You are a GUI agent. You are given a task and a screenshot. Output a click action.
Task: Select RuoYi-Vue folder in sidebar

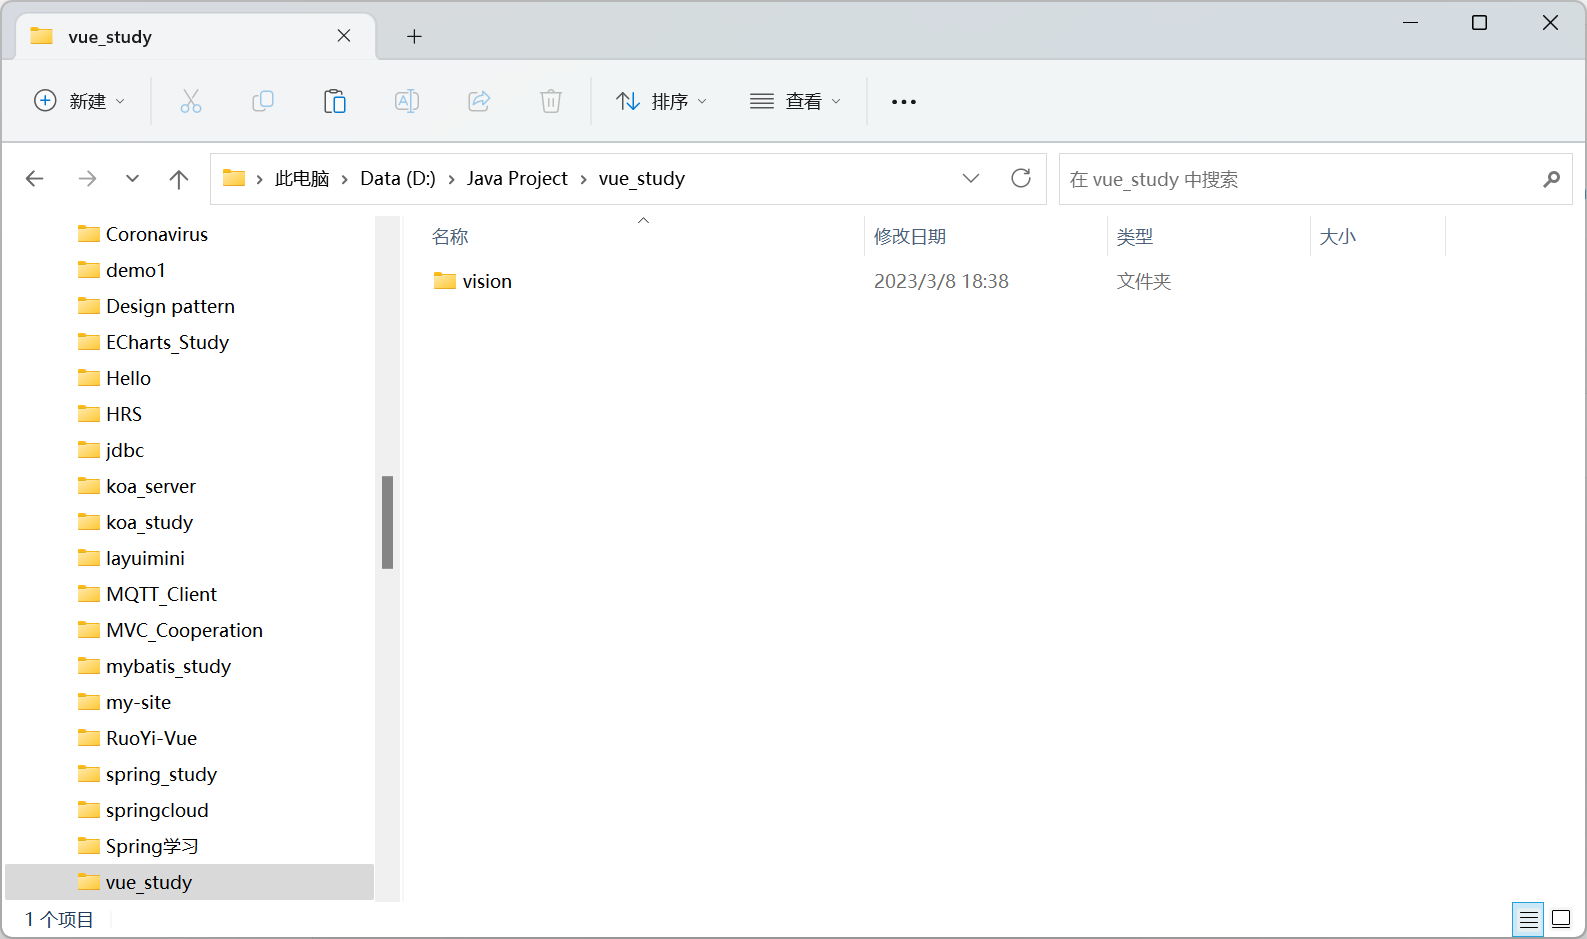pyautogui.click(x=151, y=738)
